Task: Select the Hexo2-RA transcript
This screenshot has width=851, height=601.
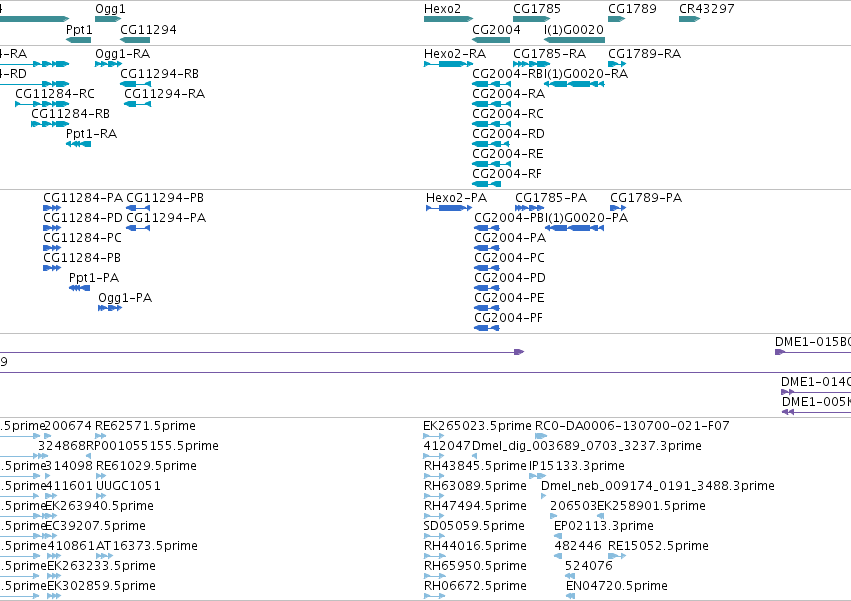Action: click(x=448, y=64)
